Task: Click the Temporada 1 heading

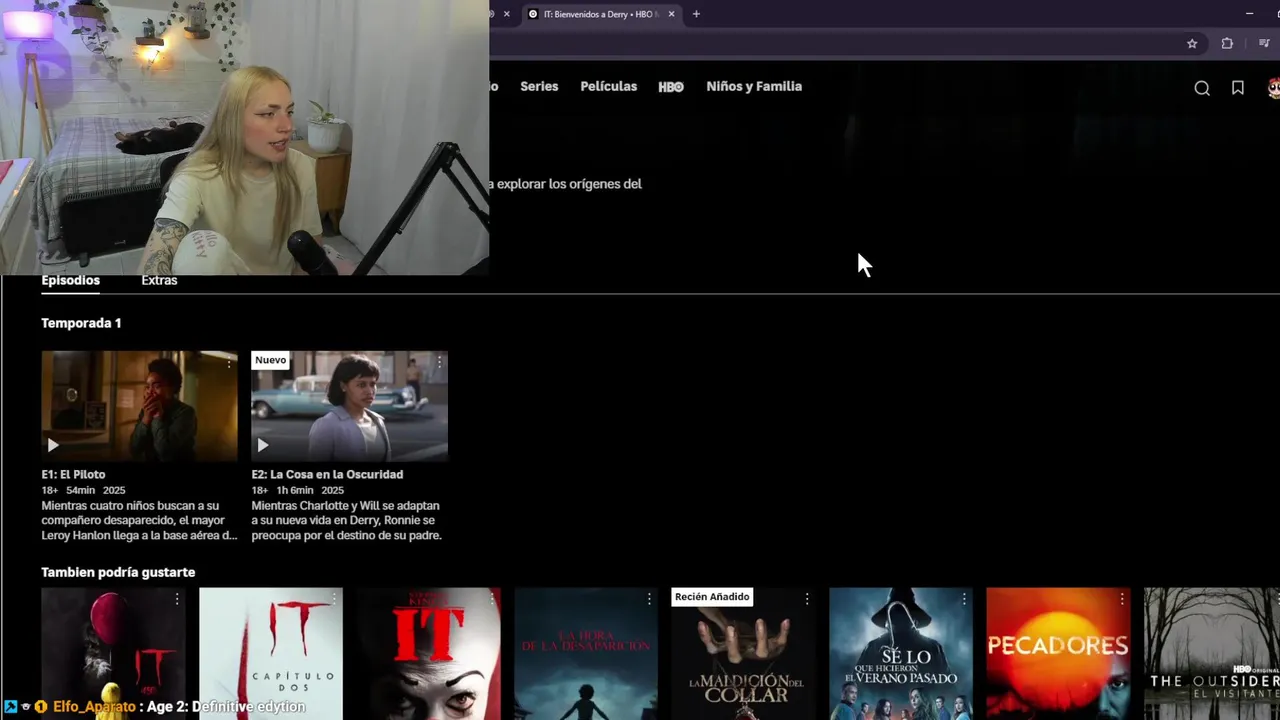Action: [81, 323]
